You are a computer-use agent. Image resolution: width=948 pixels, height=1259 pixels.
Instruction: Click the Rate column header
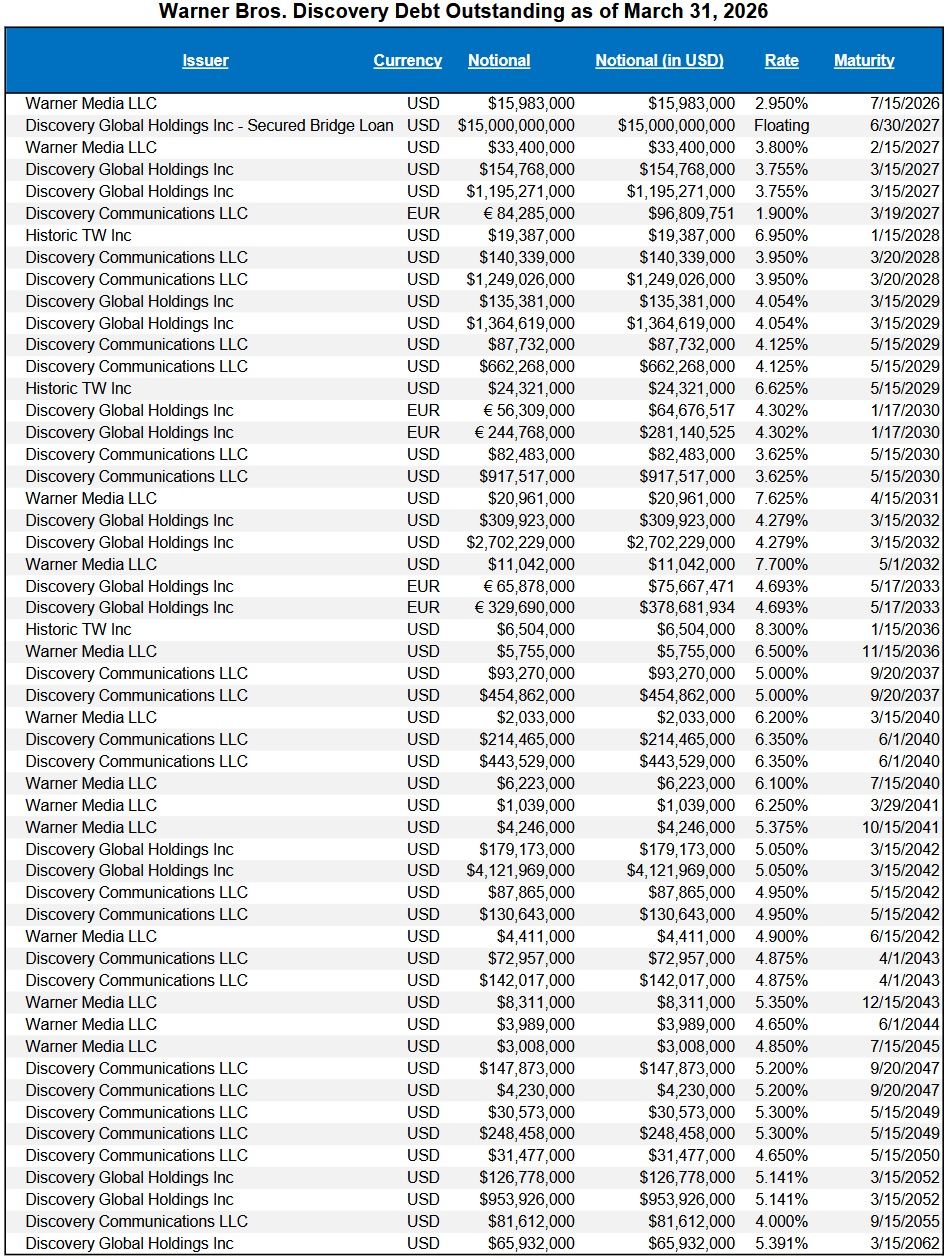click(782, 60)
